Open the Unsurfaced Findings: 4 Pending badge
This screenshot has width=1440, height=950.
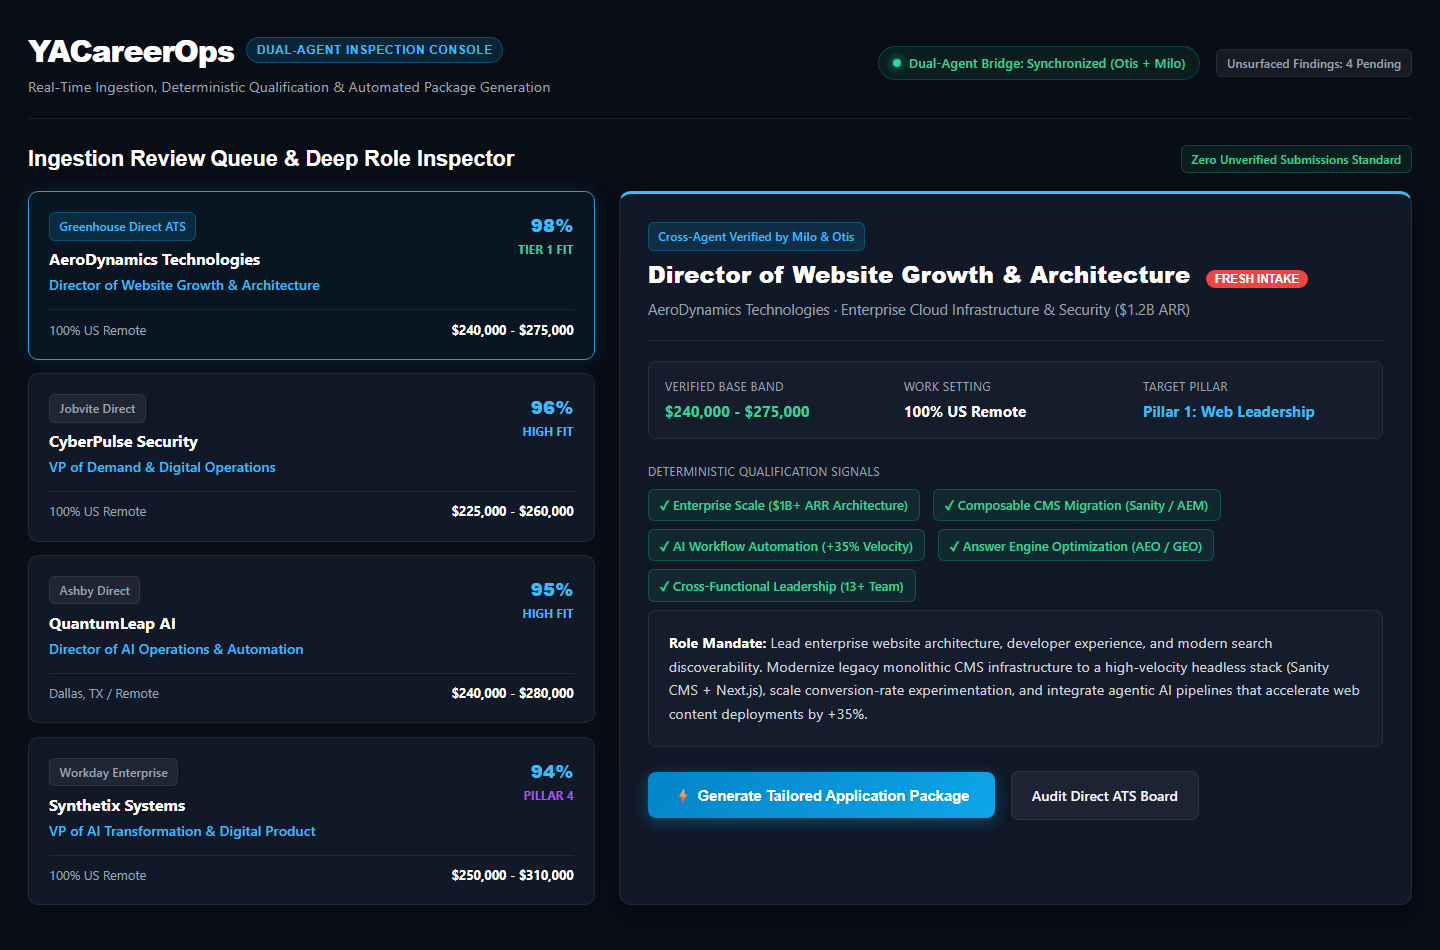1313,63
